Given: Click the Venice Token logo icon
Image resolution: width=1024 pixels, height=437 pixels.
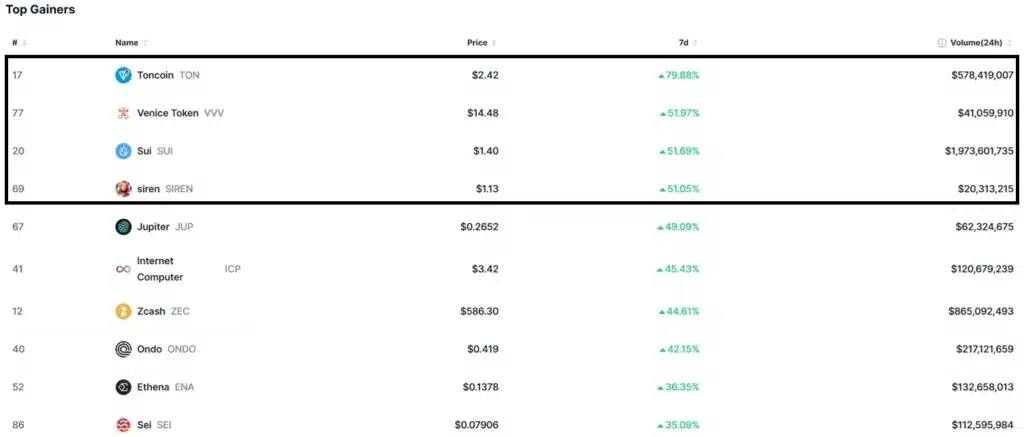Looking at the screenshot, I should point(123,113).
